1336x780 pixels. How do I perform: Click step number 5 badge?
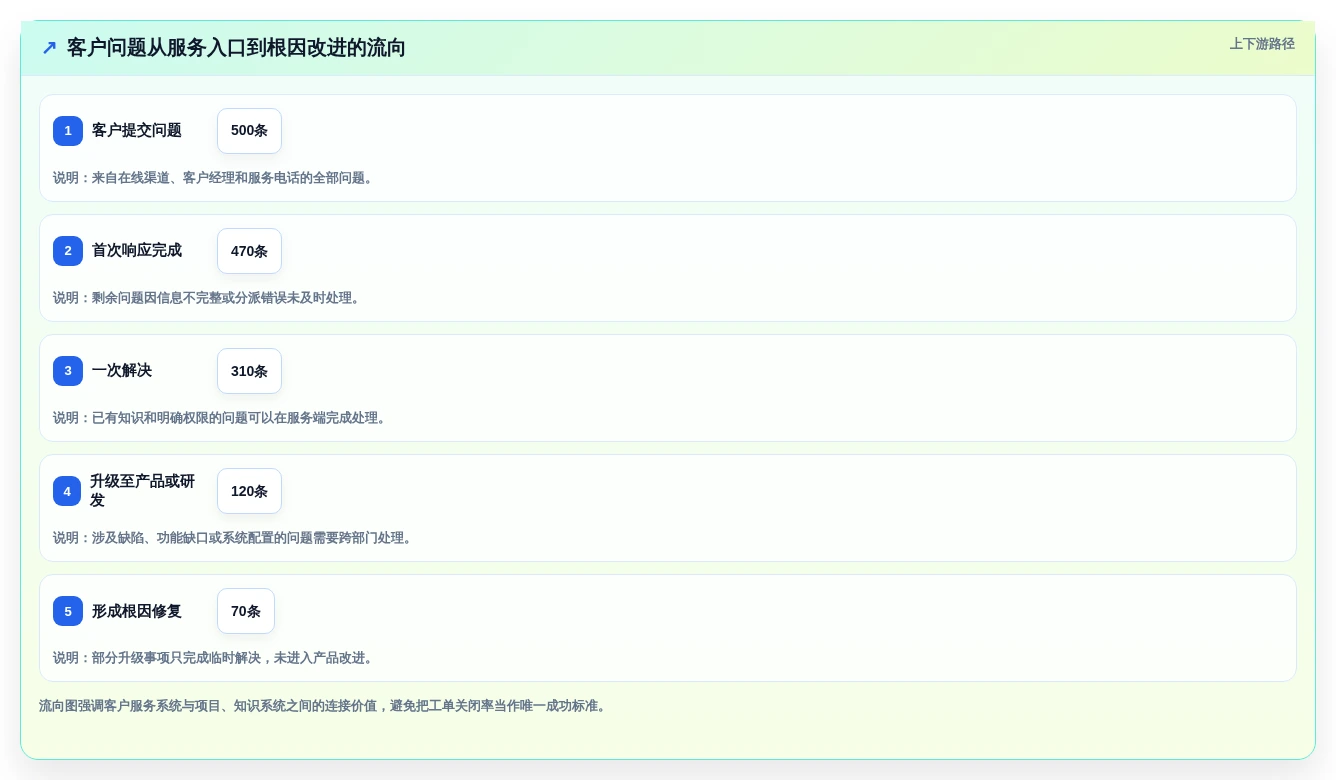click(x=68, y=611)
